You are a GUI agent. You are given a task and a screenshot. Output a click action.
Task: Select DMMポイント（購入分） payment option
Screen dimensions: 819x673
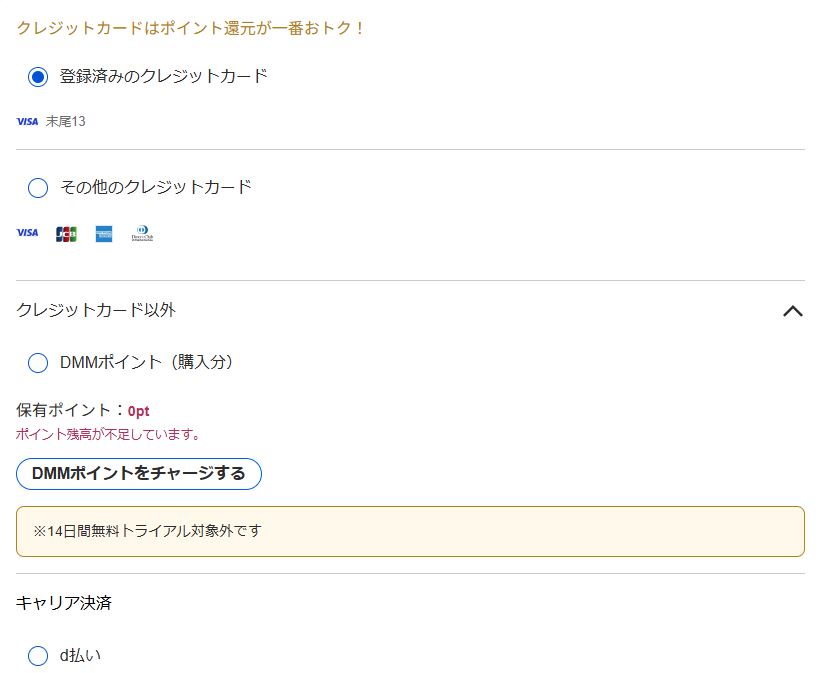(x=38, y=363)
